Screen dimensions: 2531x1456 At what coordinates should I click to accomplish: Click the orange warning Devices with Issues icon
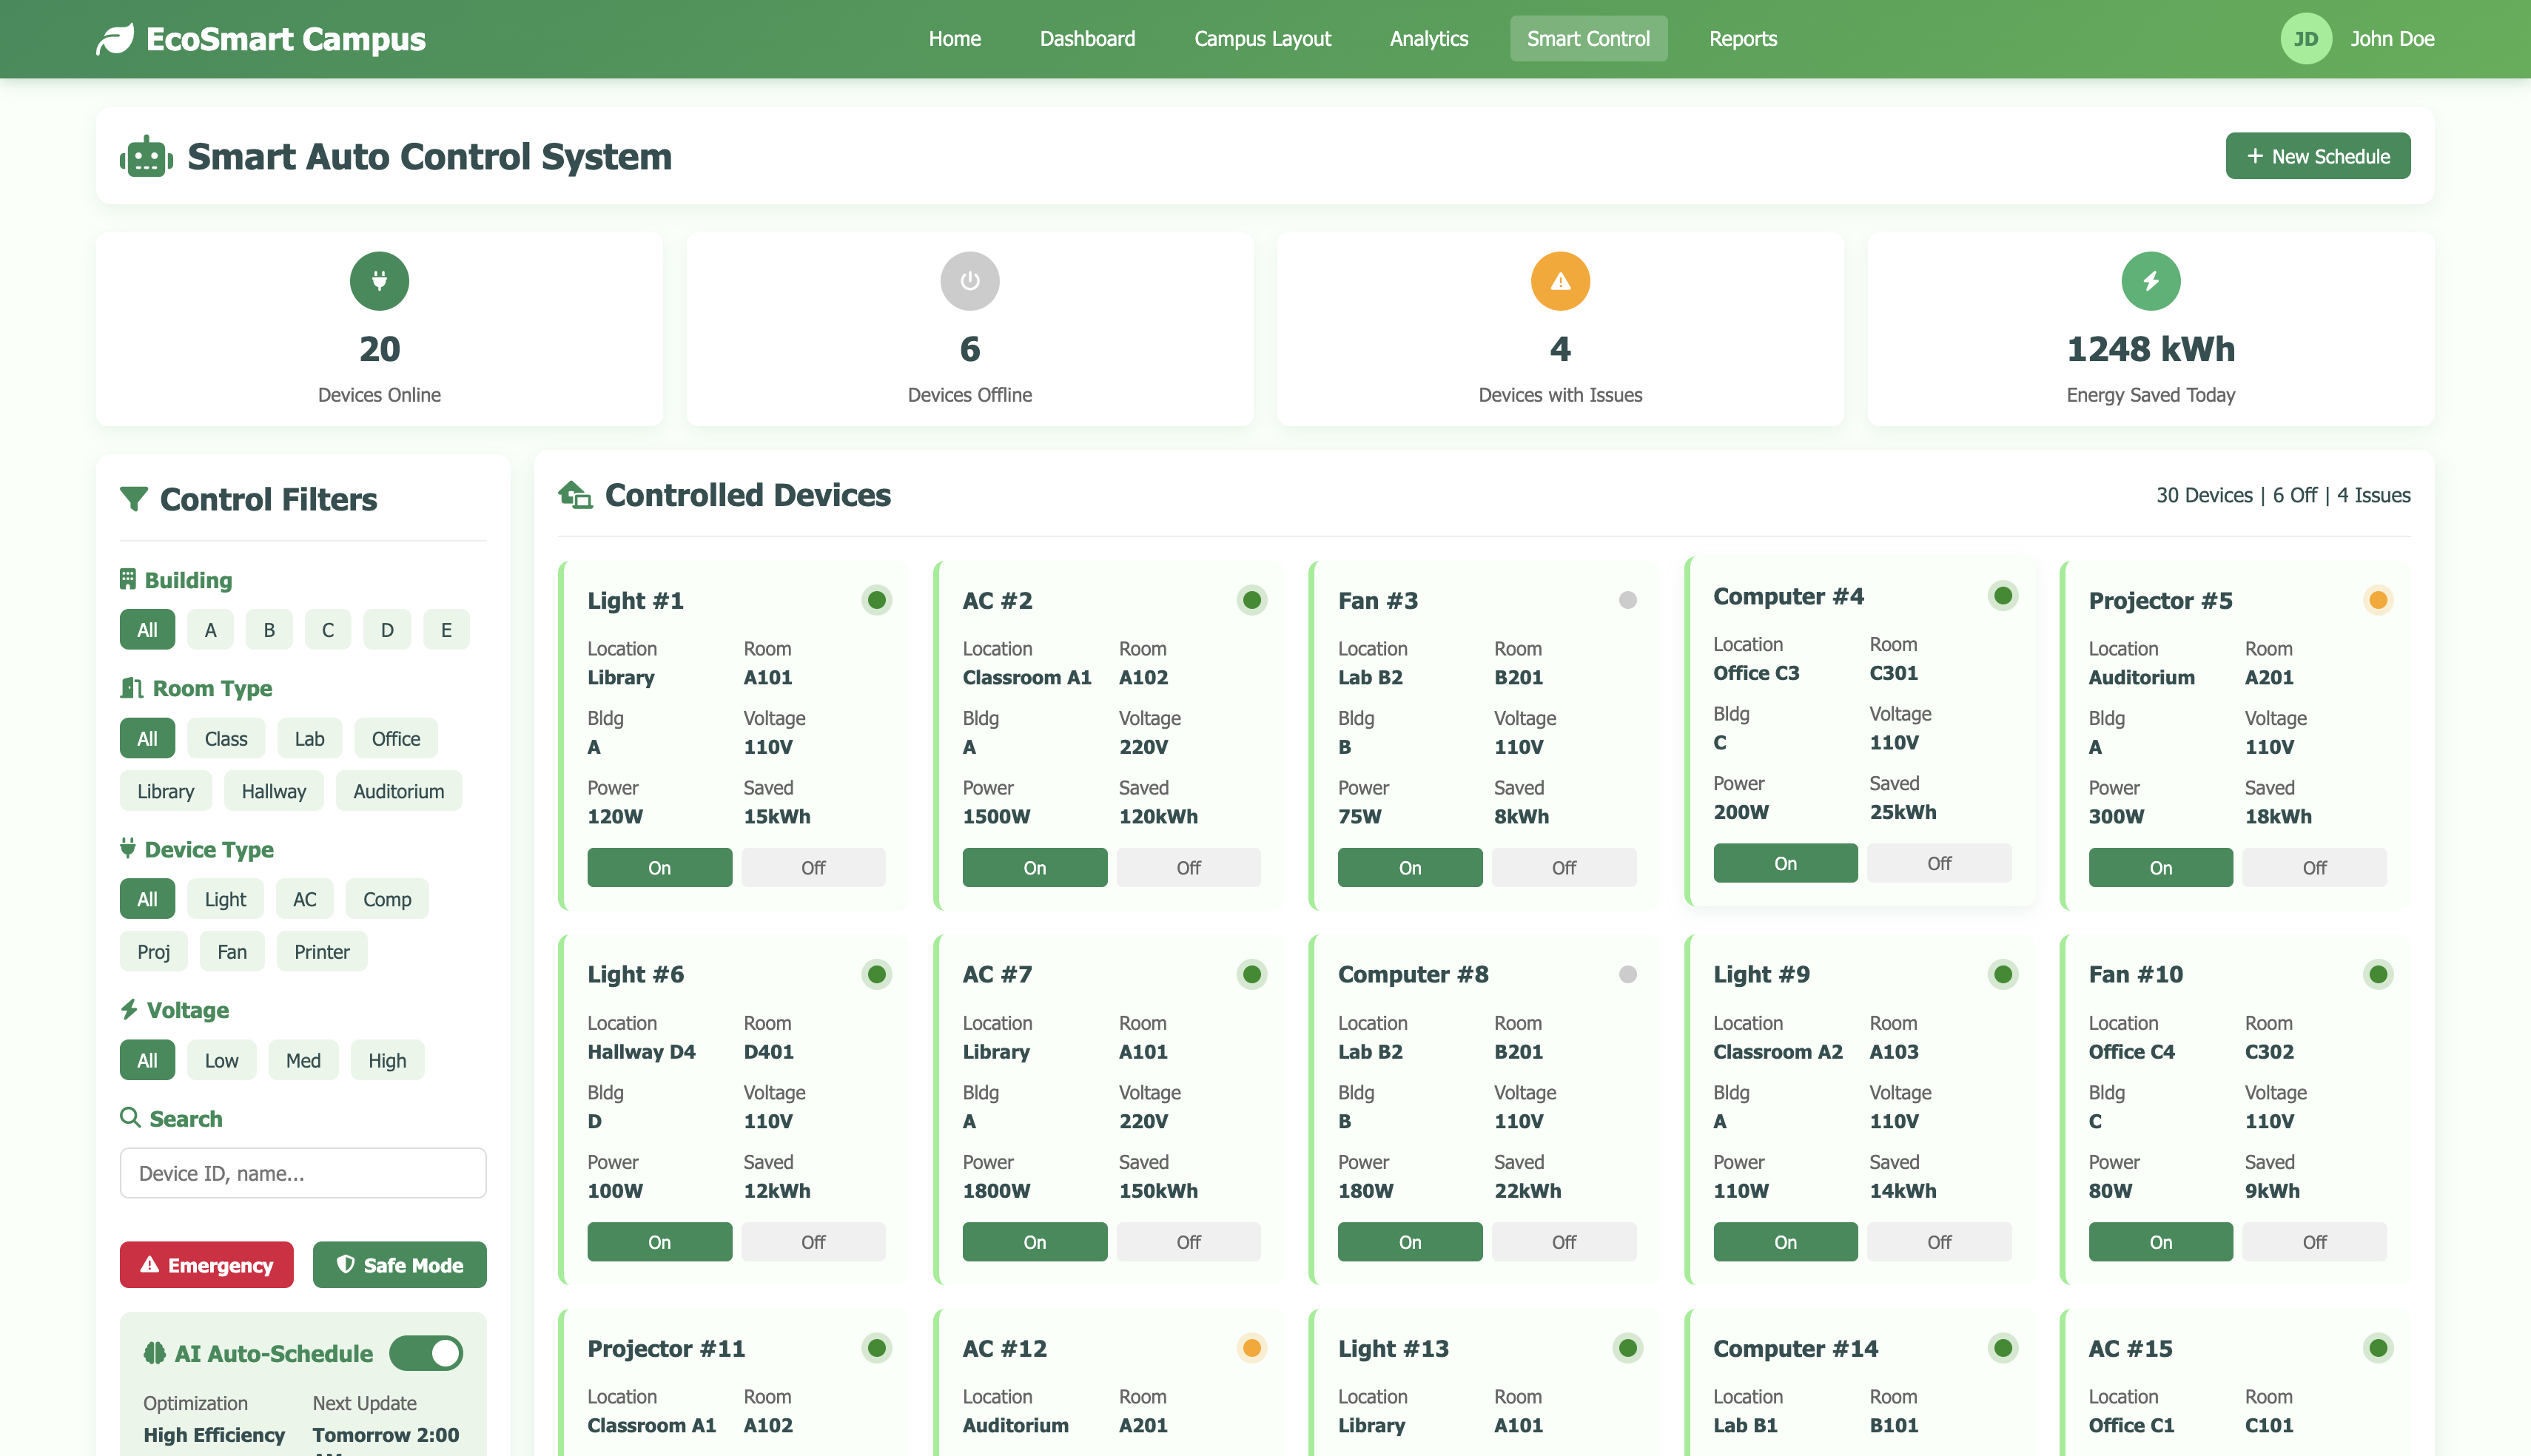(1559, 281)
